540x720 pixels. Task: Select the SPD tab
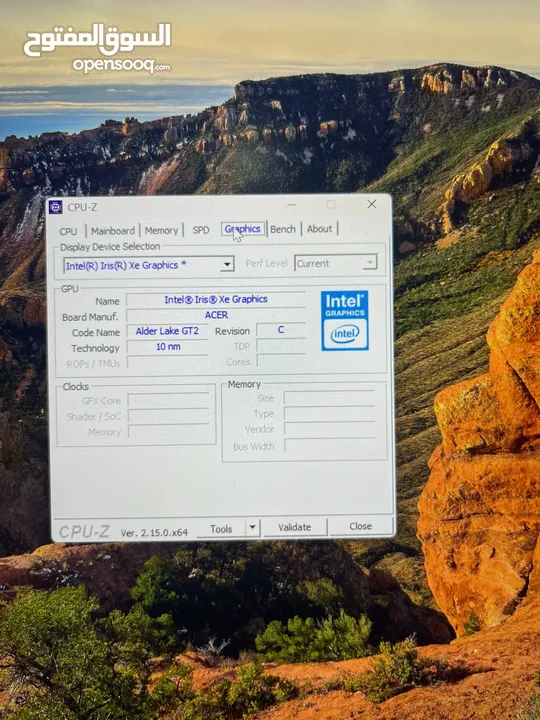(201, 230)
